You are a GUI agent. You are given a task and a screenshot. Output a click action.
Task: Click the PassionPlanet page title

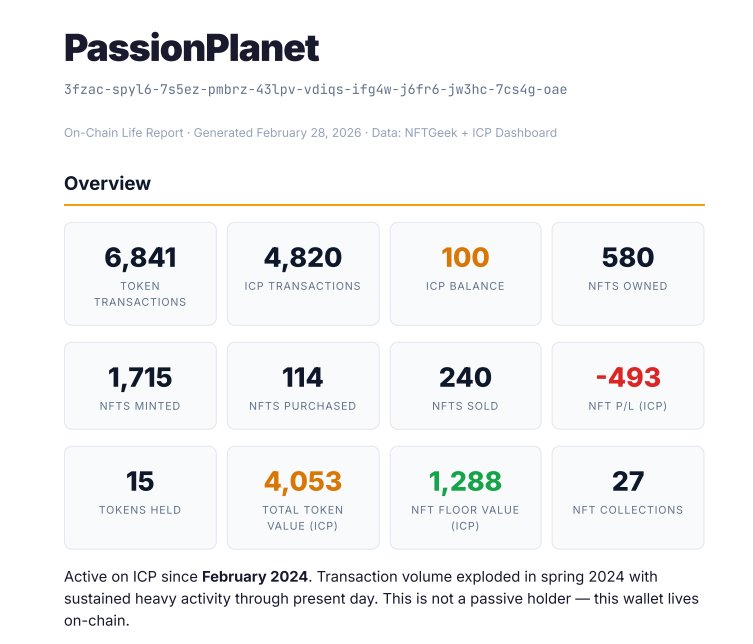tap(191, 47)
